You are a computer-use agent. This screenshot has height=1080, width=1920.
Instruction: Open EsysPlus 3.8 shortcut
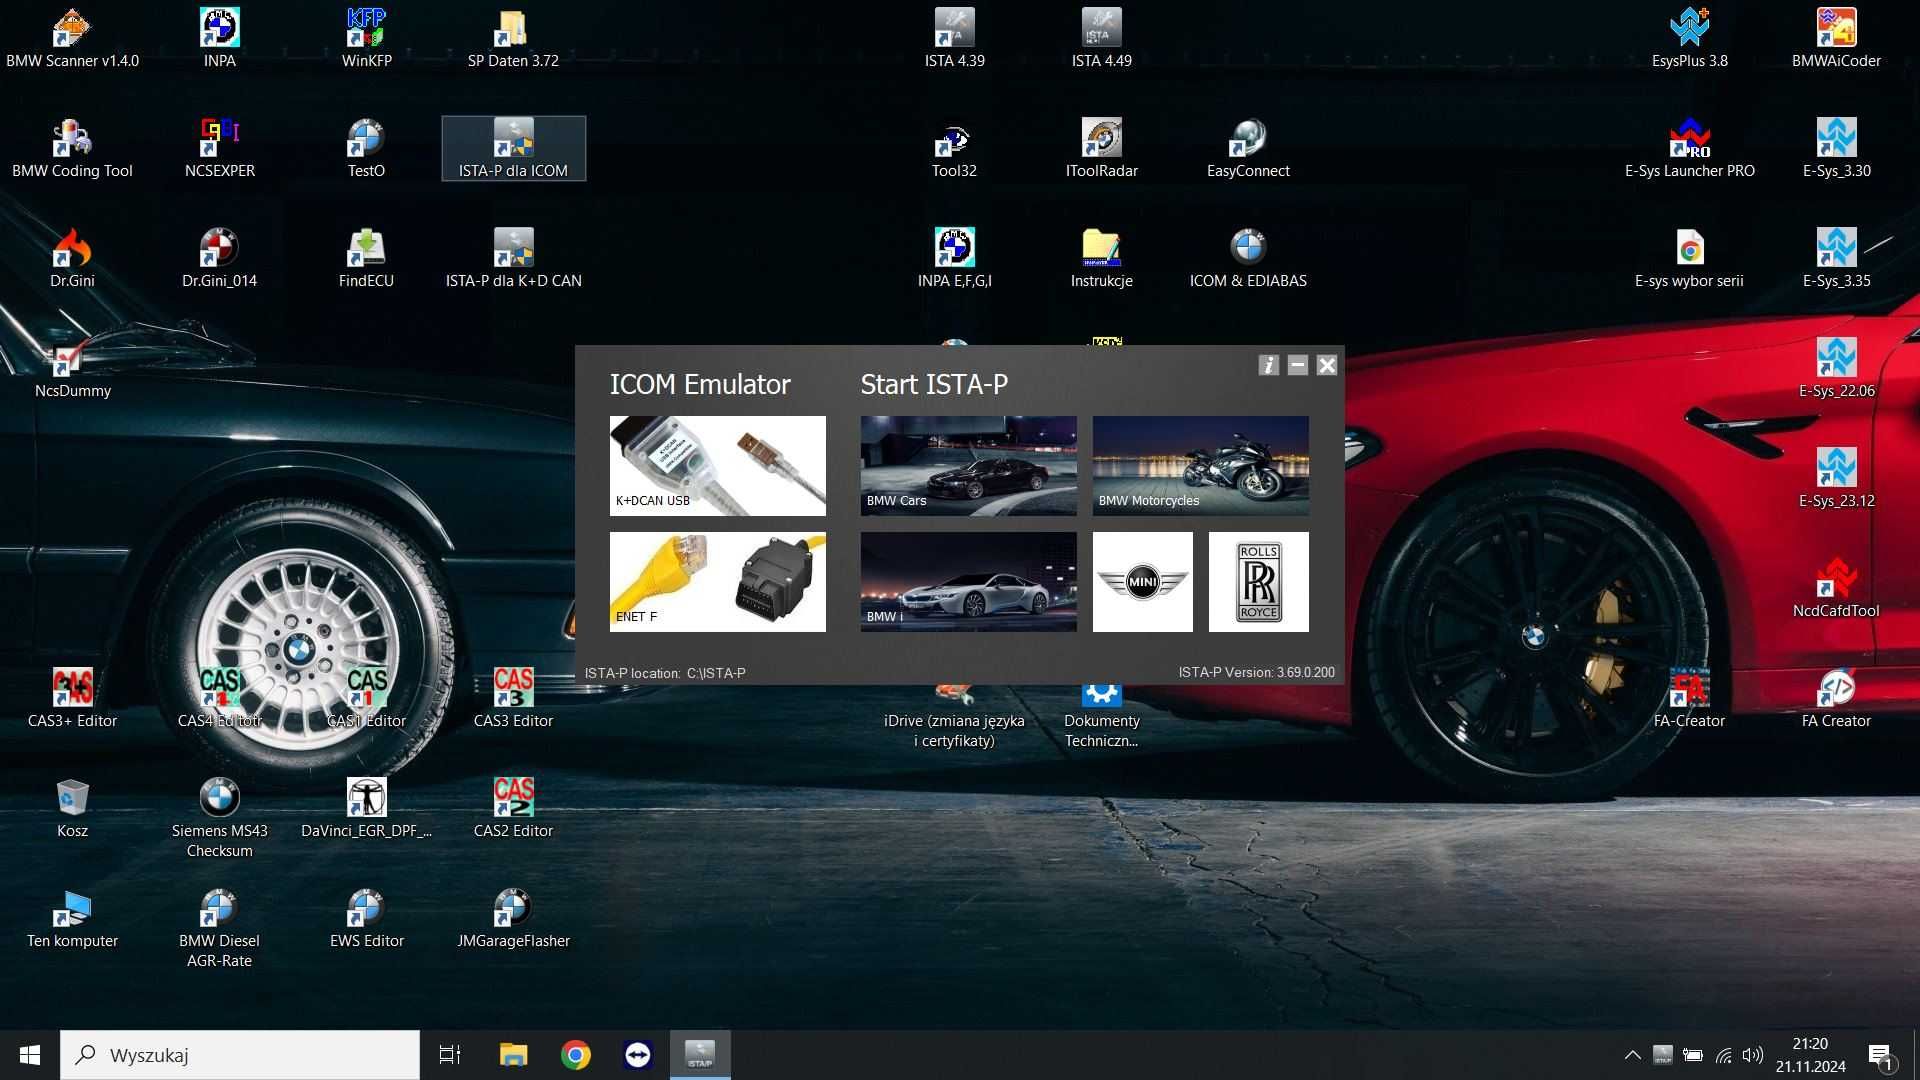[1689, 40]
